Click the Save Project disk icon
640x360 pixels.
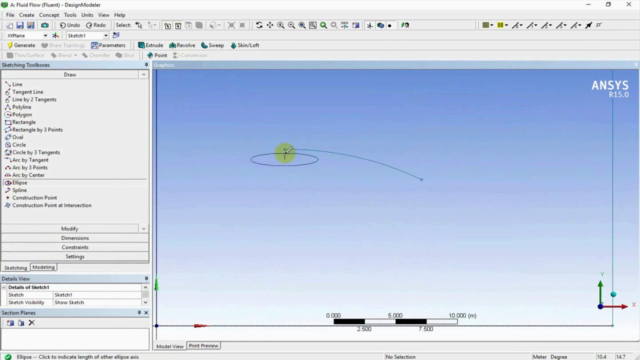20,25
